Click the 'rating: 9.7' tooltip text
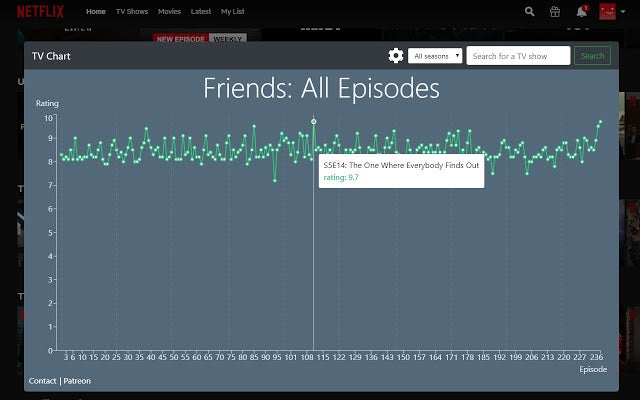This screenshot has height=400, width=640. pyautogui.click(x=341, y=177)
